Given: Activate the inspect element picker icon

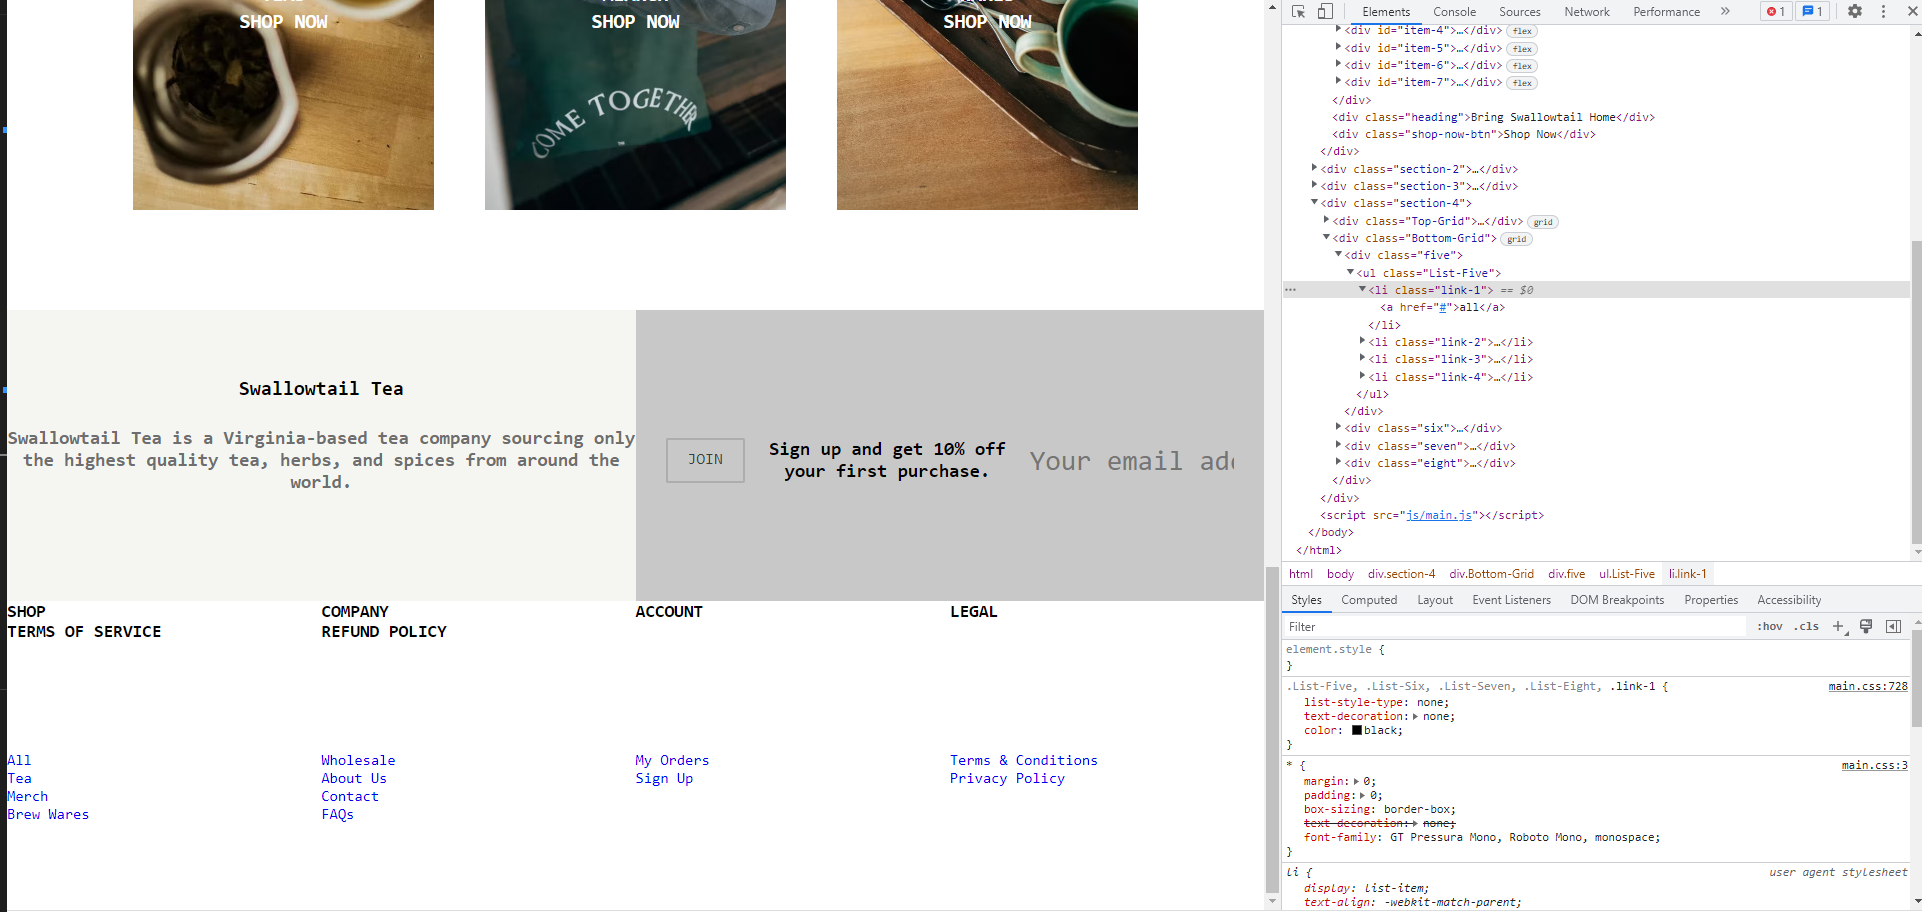Looking at the screenshot, I should pyautogui.click(x=1299, y=12).
